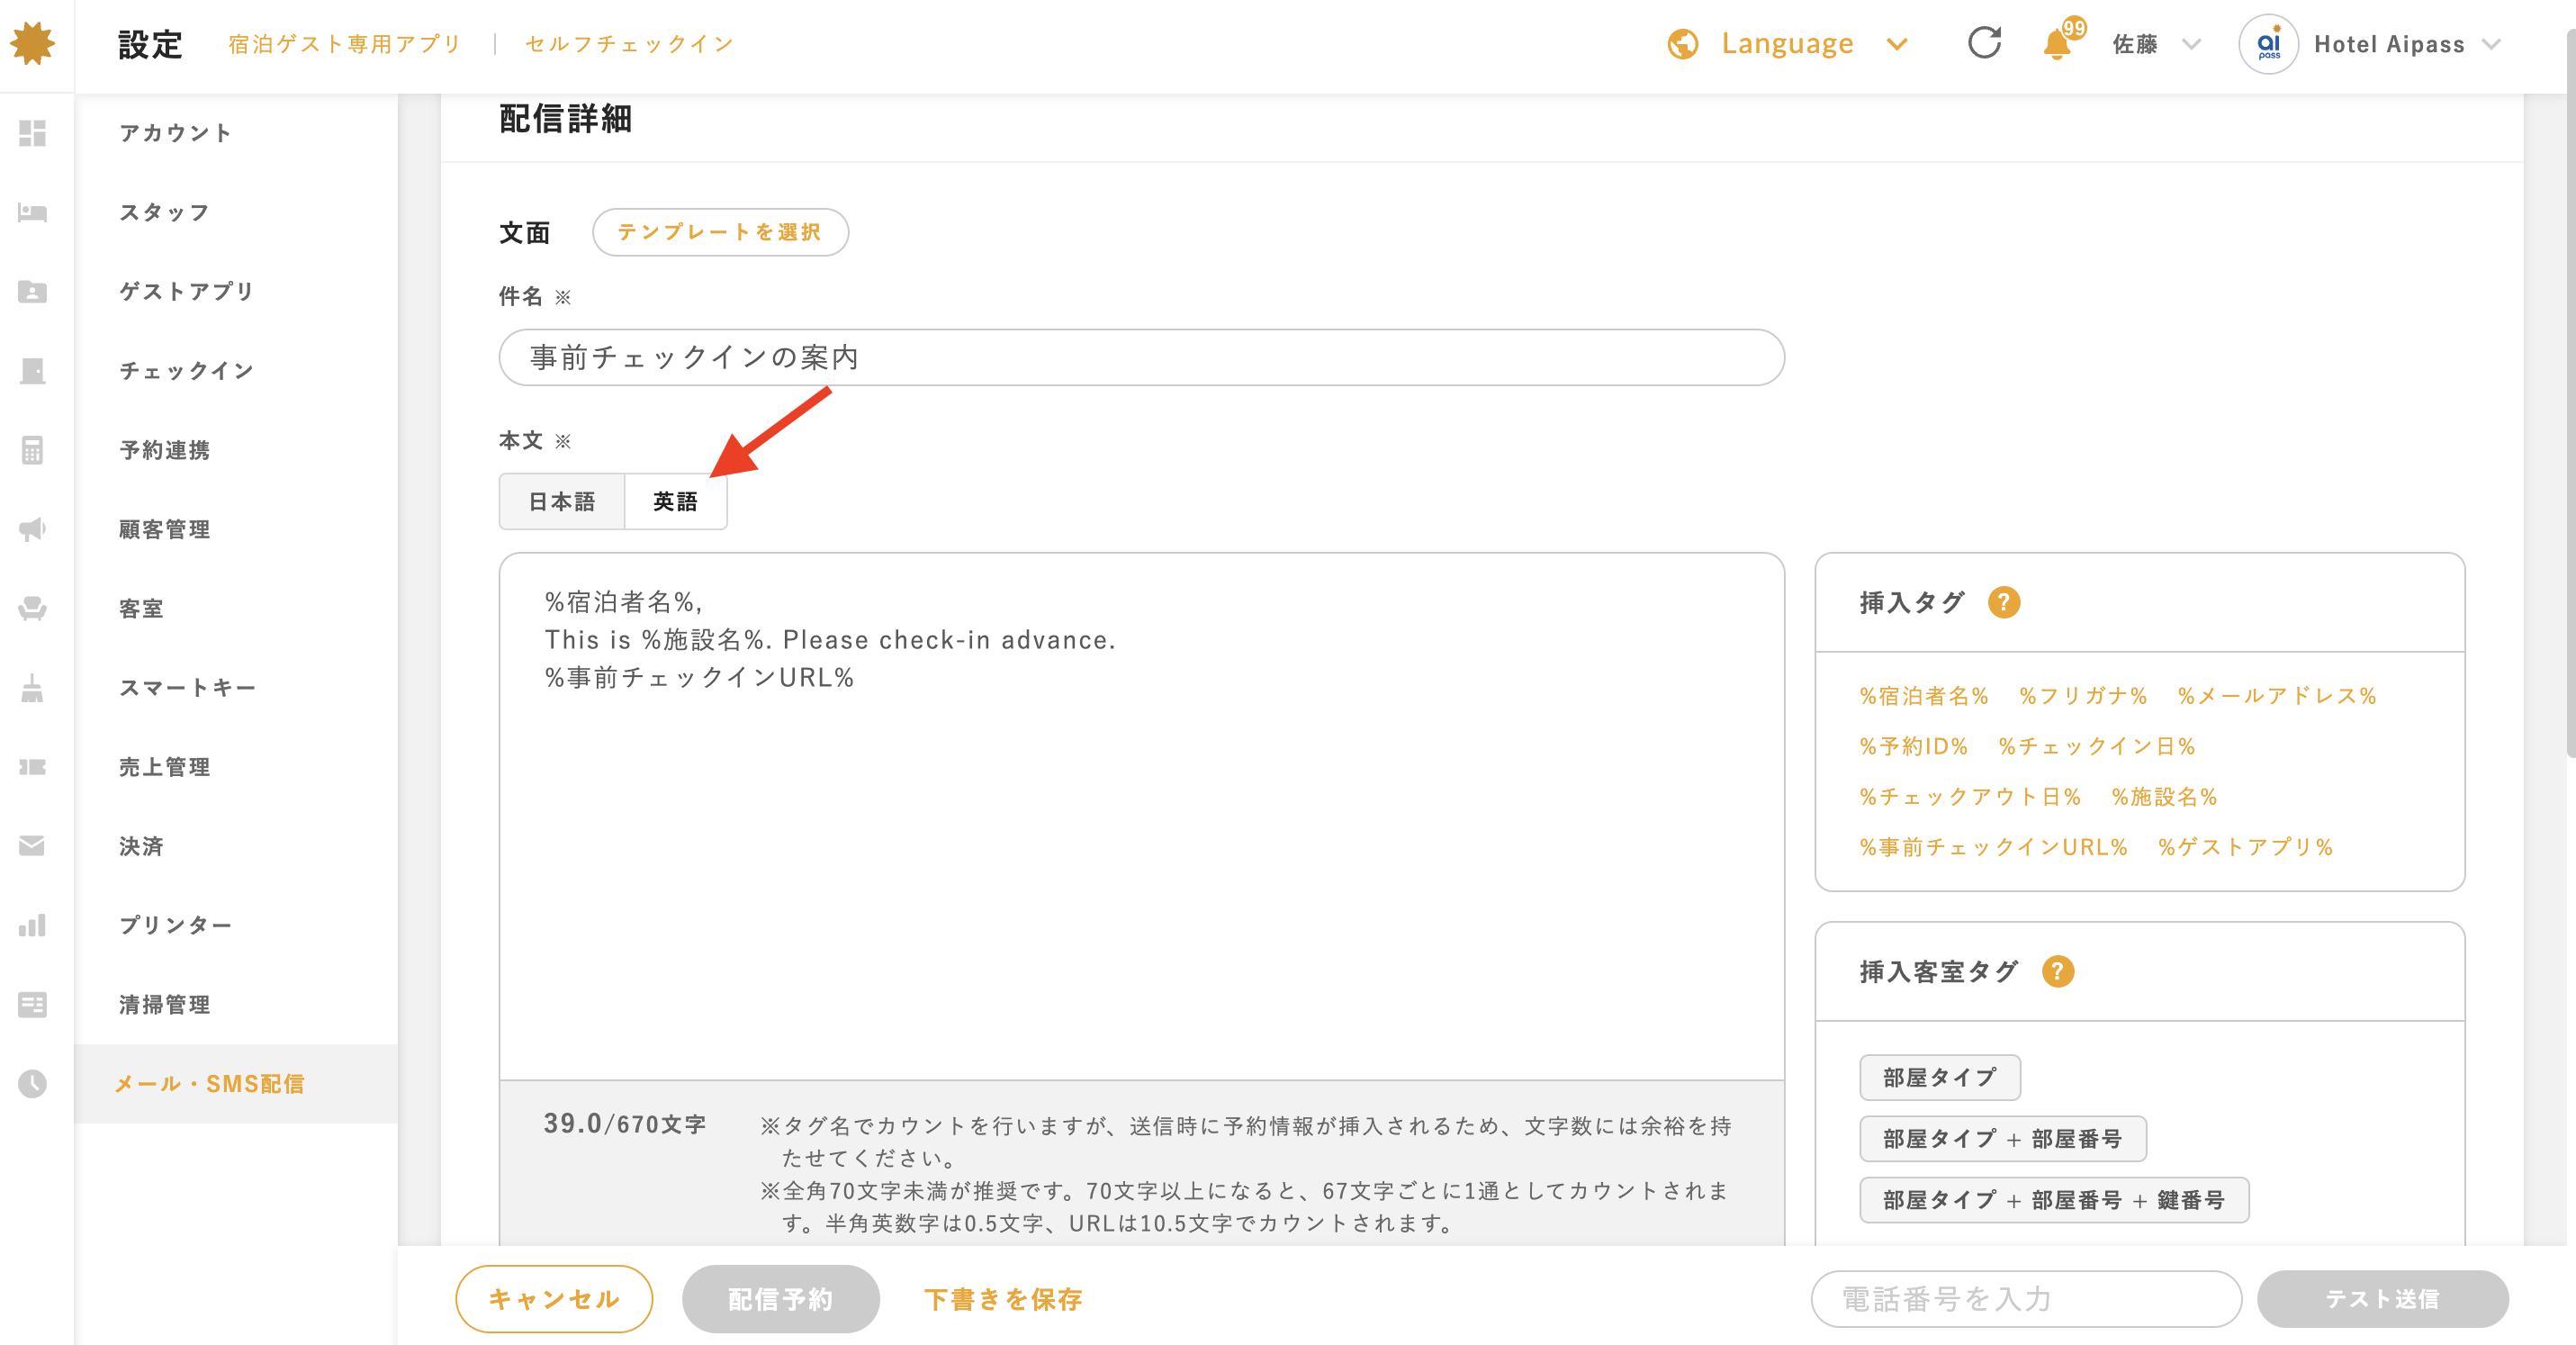Open 予約連携 settings menu item
2576x1345 pixels.
[x=165, y=450]
